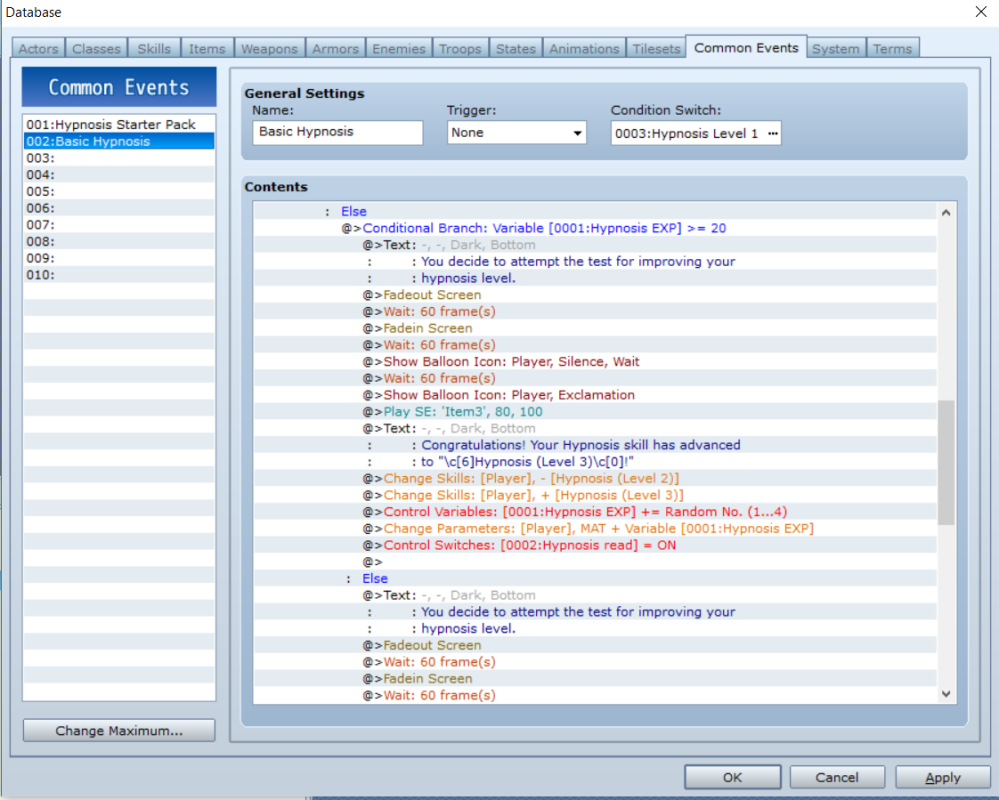Select empty common event slot 006
This screenshot has width=999, height=800.
[119, 208]
